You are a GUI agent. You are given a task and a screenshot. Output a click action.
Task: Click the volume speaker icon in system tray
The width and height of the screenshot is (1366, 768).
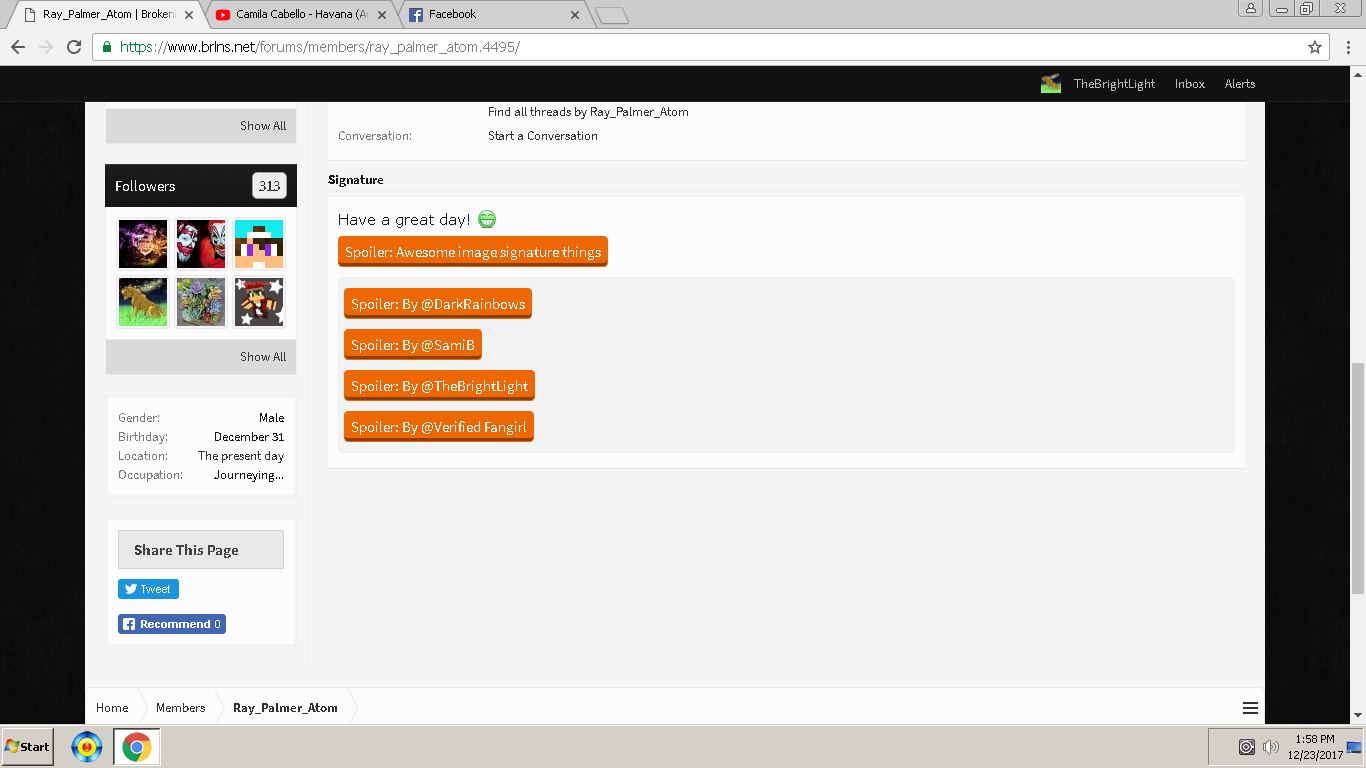pos(1271,747)
